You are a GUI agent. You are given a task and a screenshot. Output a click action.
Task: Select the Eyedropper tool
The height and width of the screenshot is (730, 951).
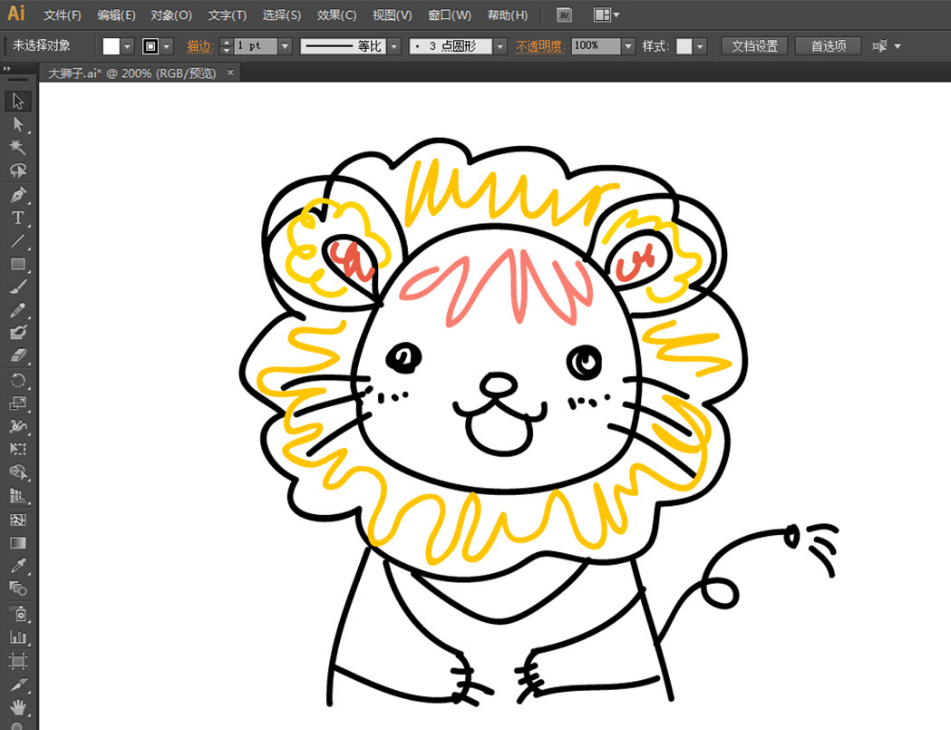pyautogui.click(x=18, y=566)
